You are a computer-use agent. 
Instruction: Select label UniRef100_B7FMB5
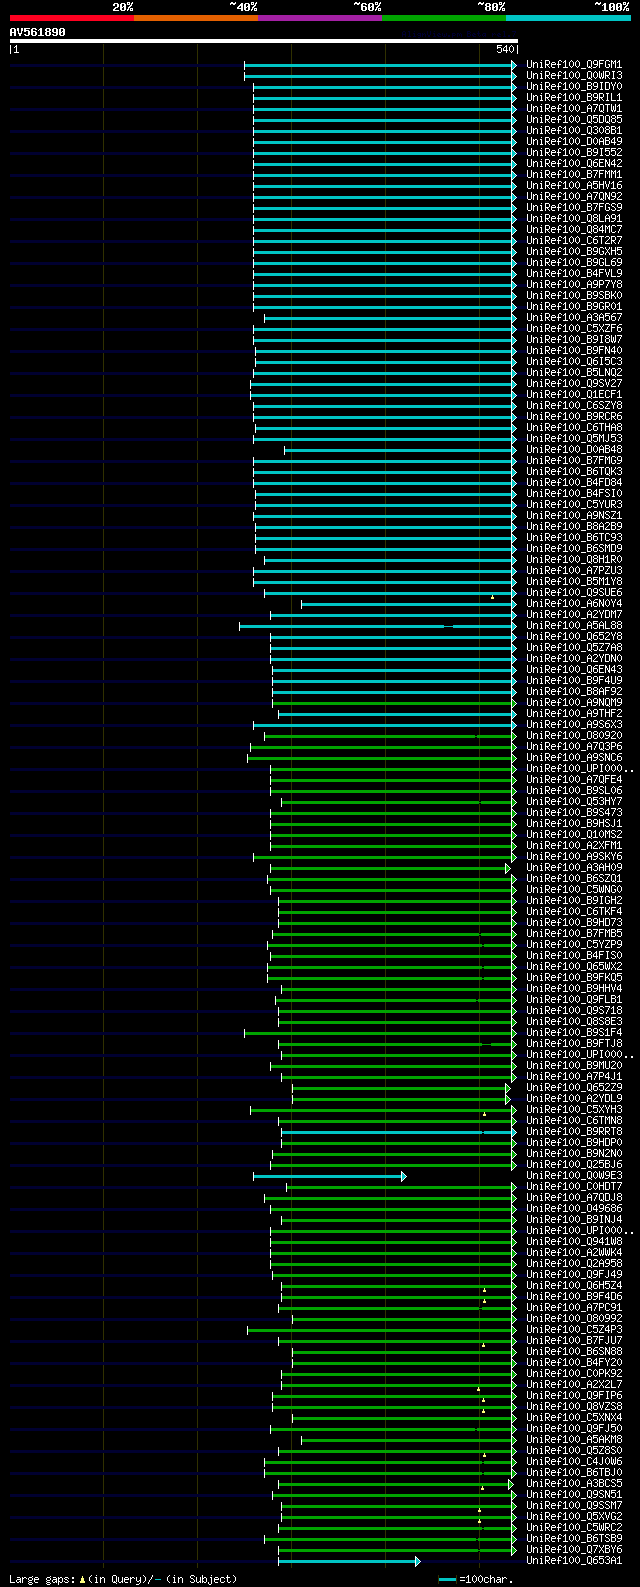tap(574, 934)
